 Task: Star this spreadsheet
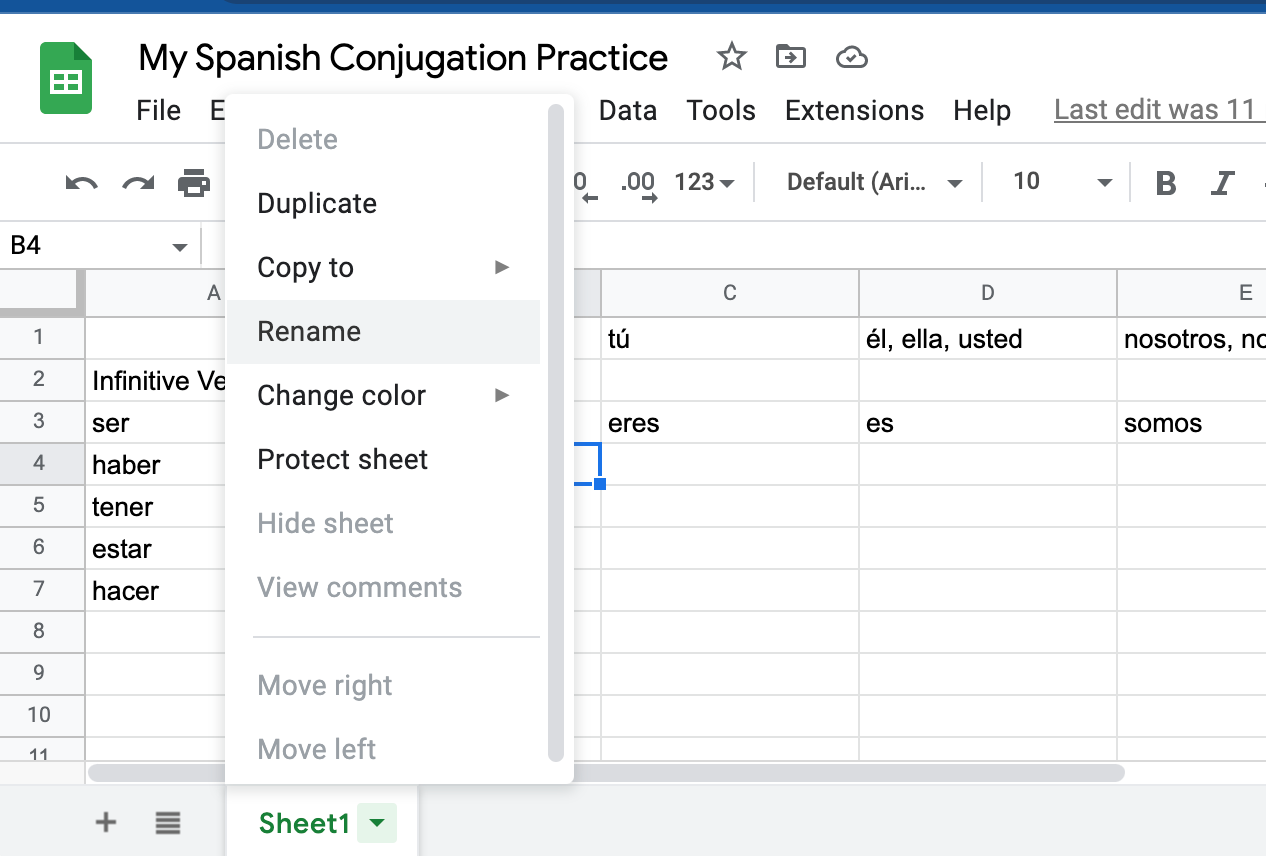731,57
